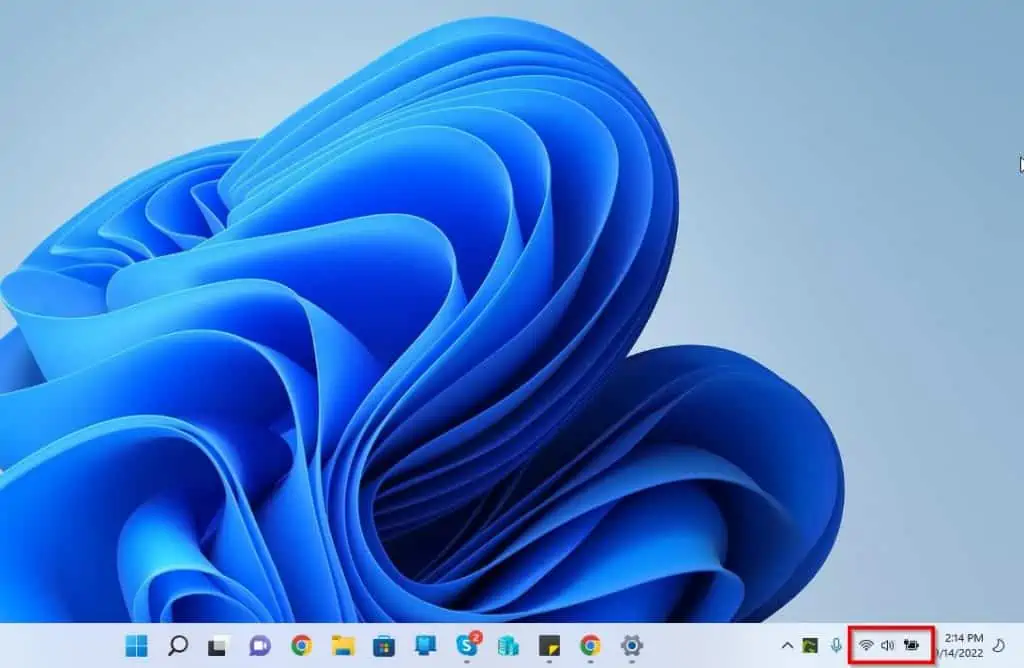Click the blue monitor app icon
Viewport: 1024px width, 668px height.
(425, 646)
